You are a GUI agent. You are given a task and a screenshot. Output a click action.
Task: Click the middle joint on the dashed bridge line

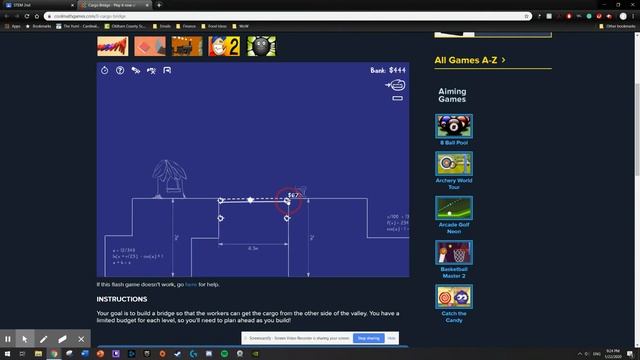tap(250, 200)
